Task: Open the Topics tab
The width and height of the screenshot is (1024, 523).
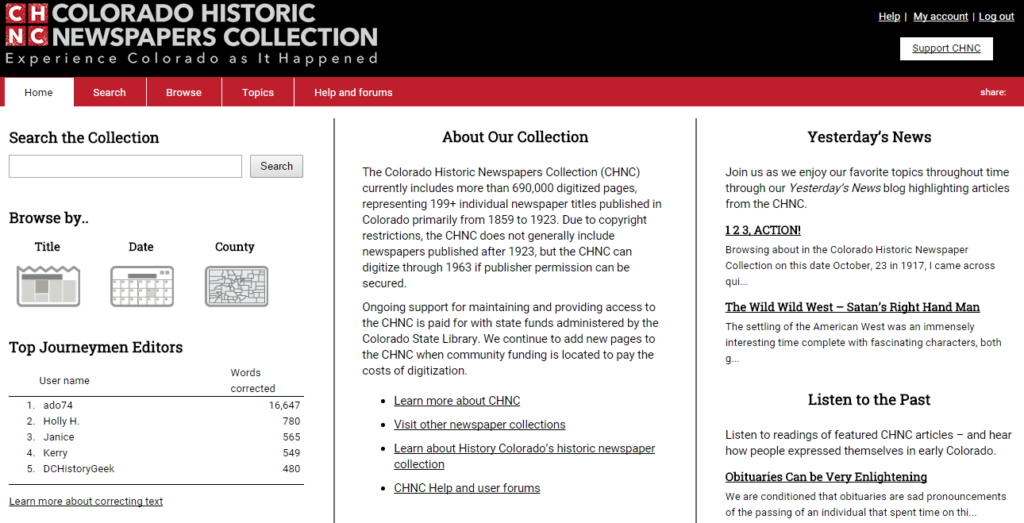Action: coord(258,92)
